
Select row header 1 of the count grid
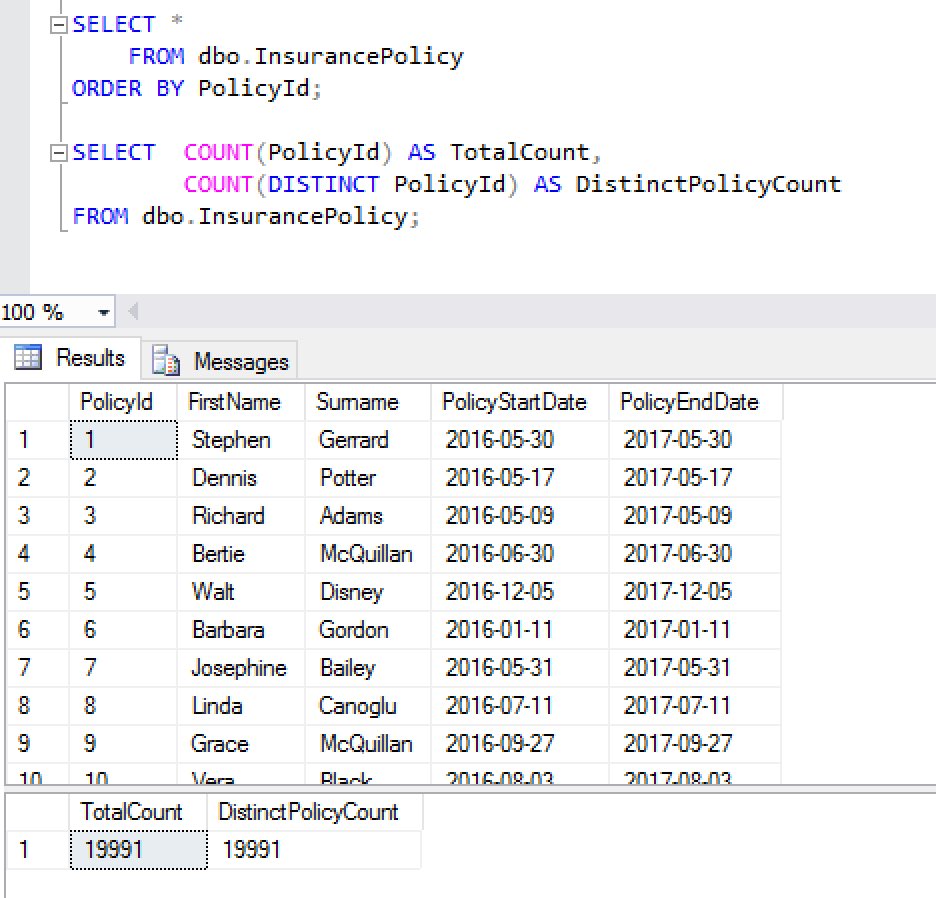click(x=38, y=850)
